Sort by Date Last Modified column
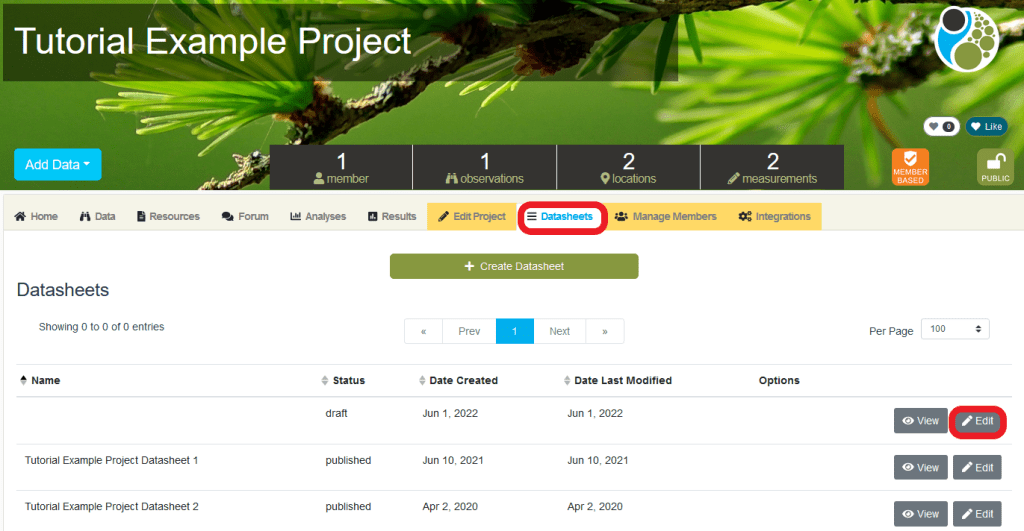 click(x=622, y=381)
